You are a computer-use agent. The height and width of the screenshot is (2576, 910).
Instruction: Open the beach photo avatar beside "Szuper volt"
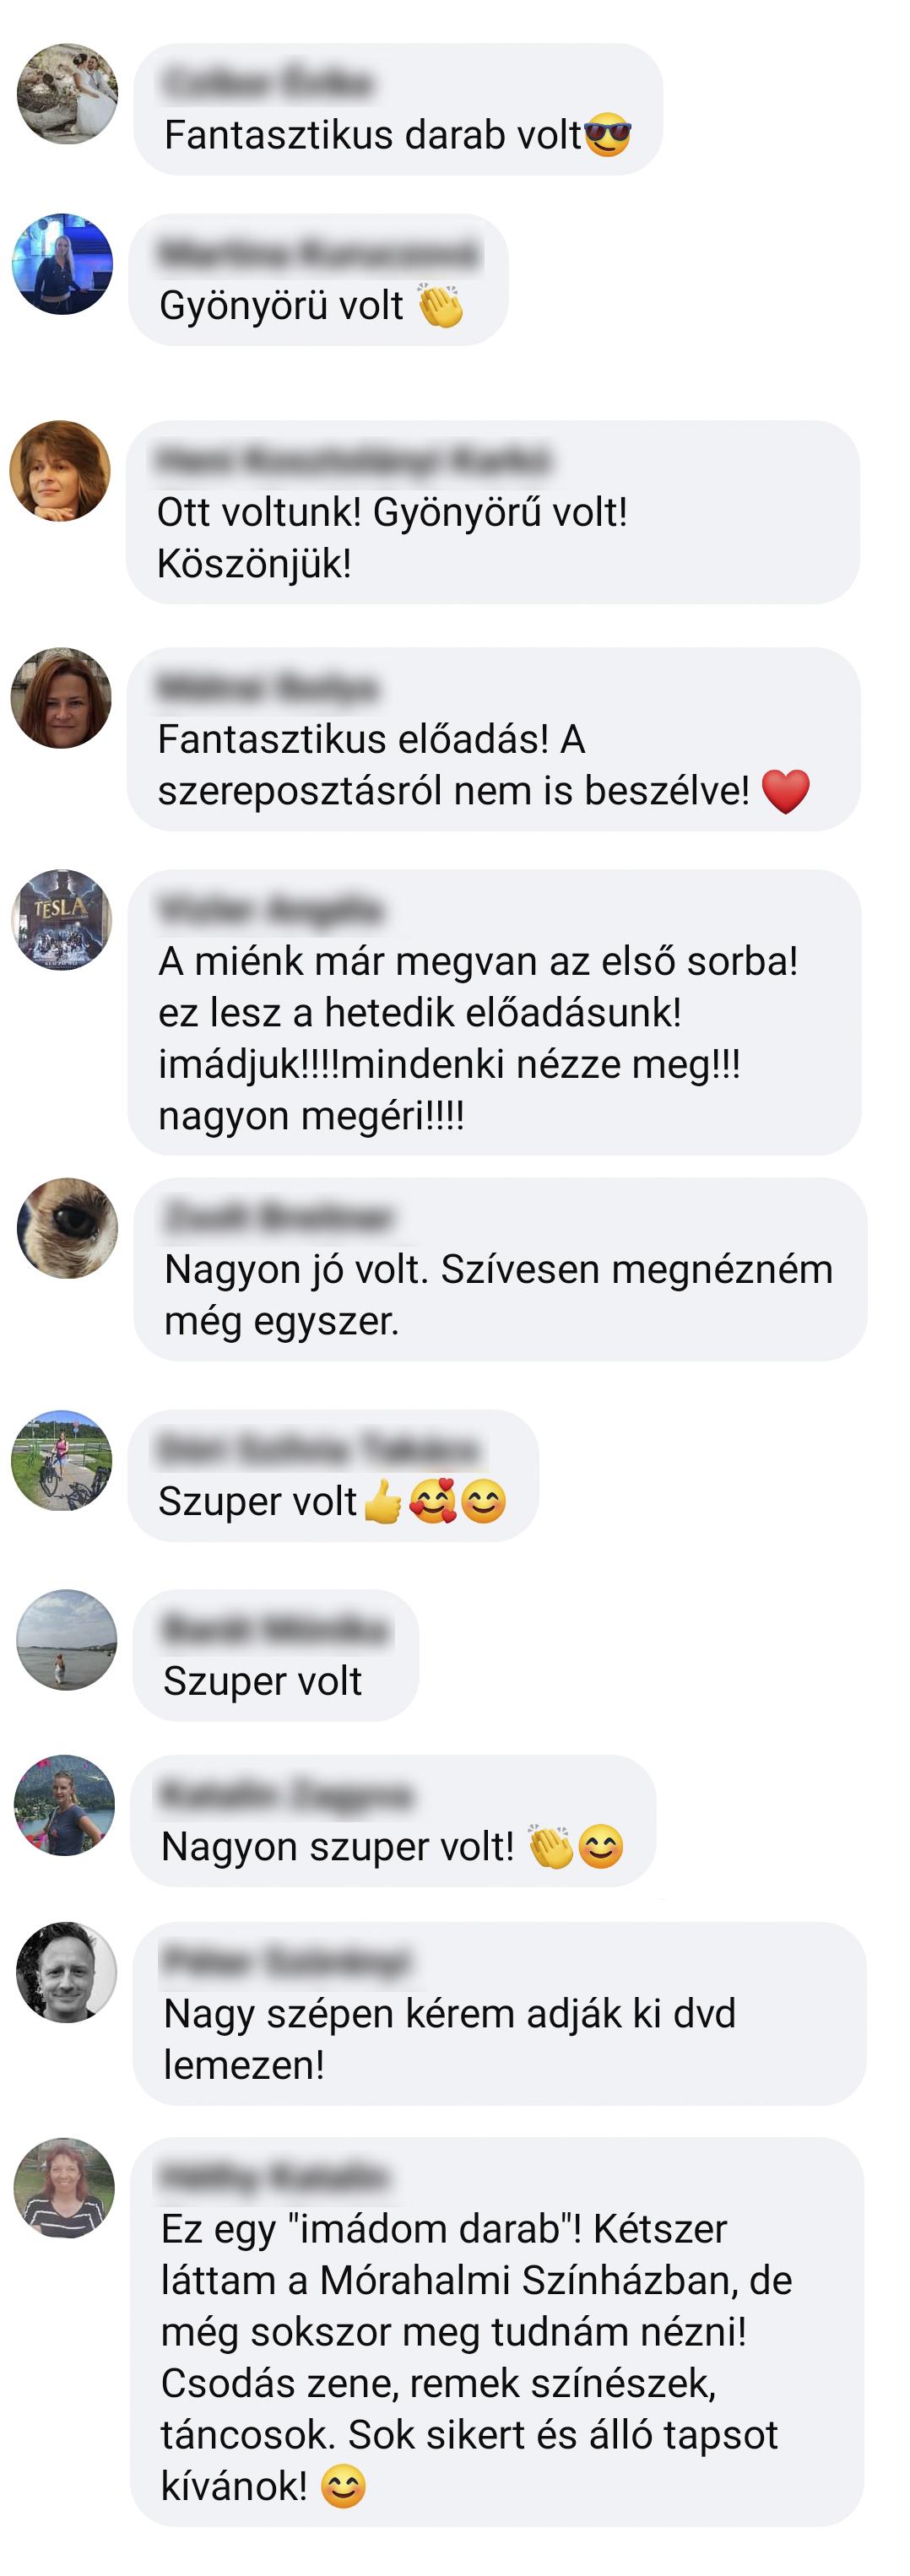coord(66,1640)
